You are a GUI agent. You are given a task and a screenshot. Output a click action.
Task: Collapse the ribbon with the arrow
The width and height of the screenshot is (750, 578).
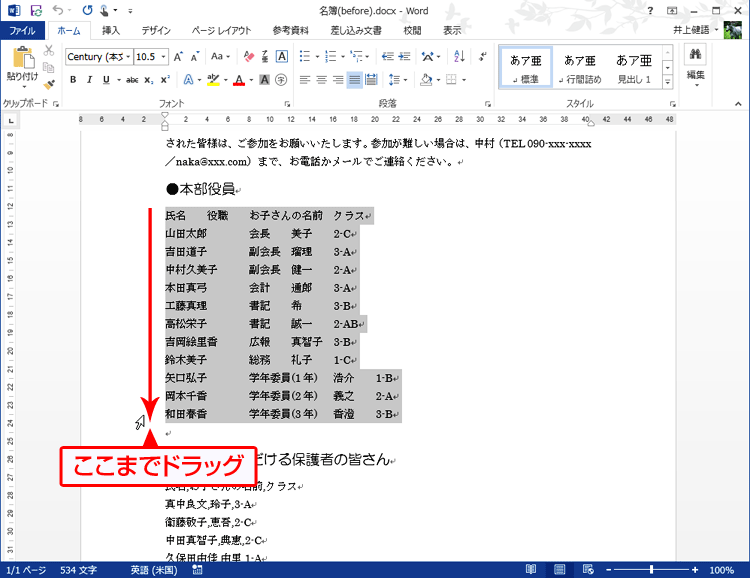click(x=738, y=103)
